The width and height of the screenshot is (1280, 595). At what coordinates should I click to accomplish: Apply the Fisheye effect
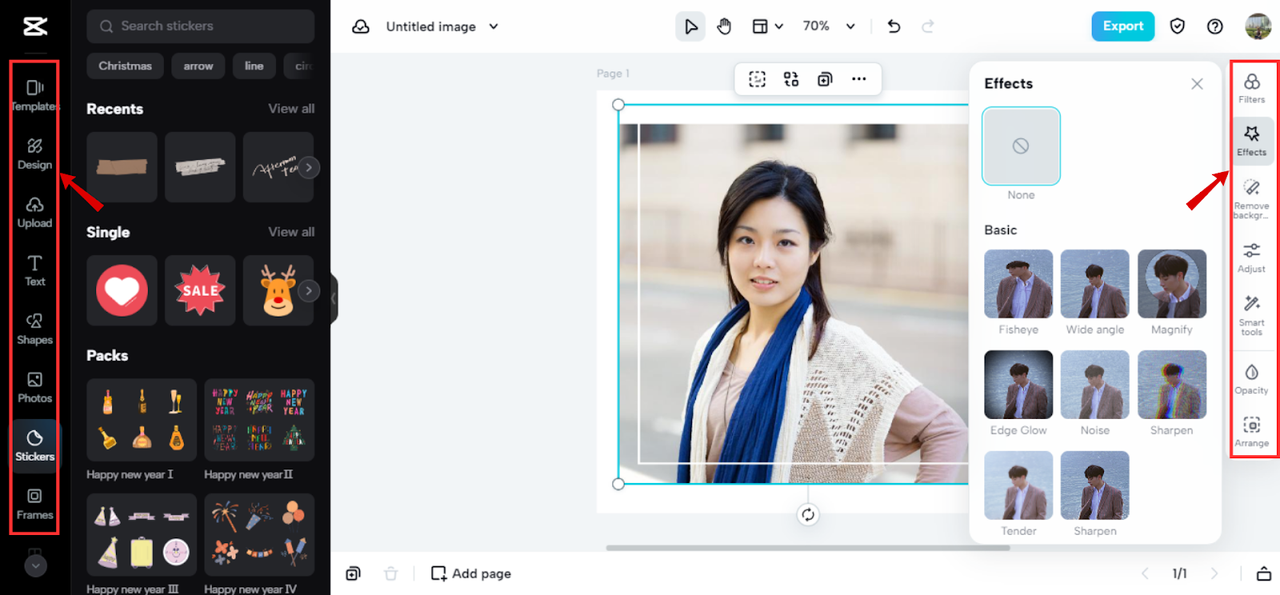point(1018,284)
